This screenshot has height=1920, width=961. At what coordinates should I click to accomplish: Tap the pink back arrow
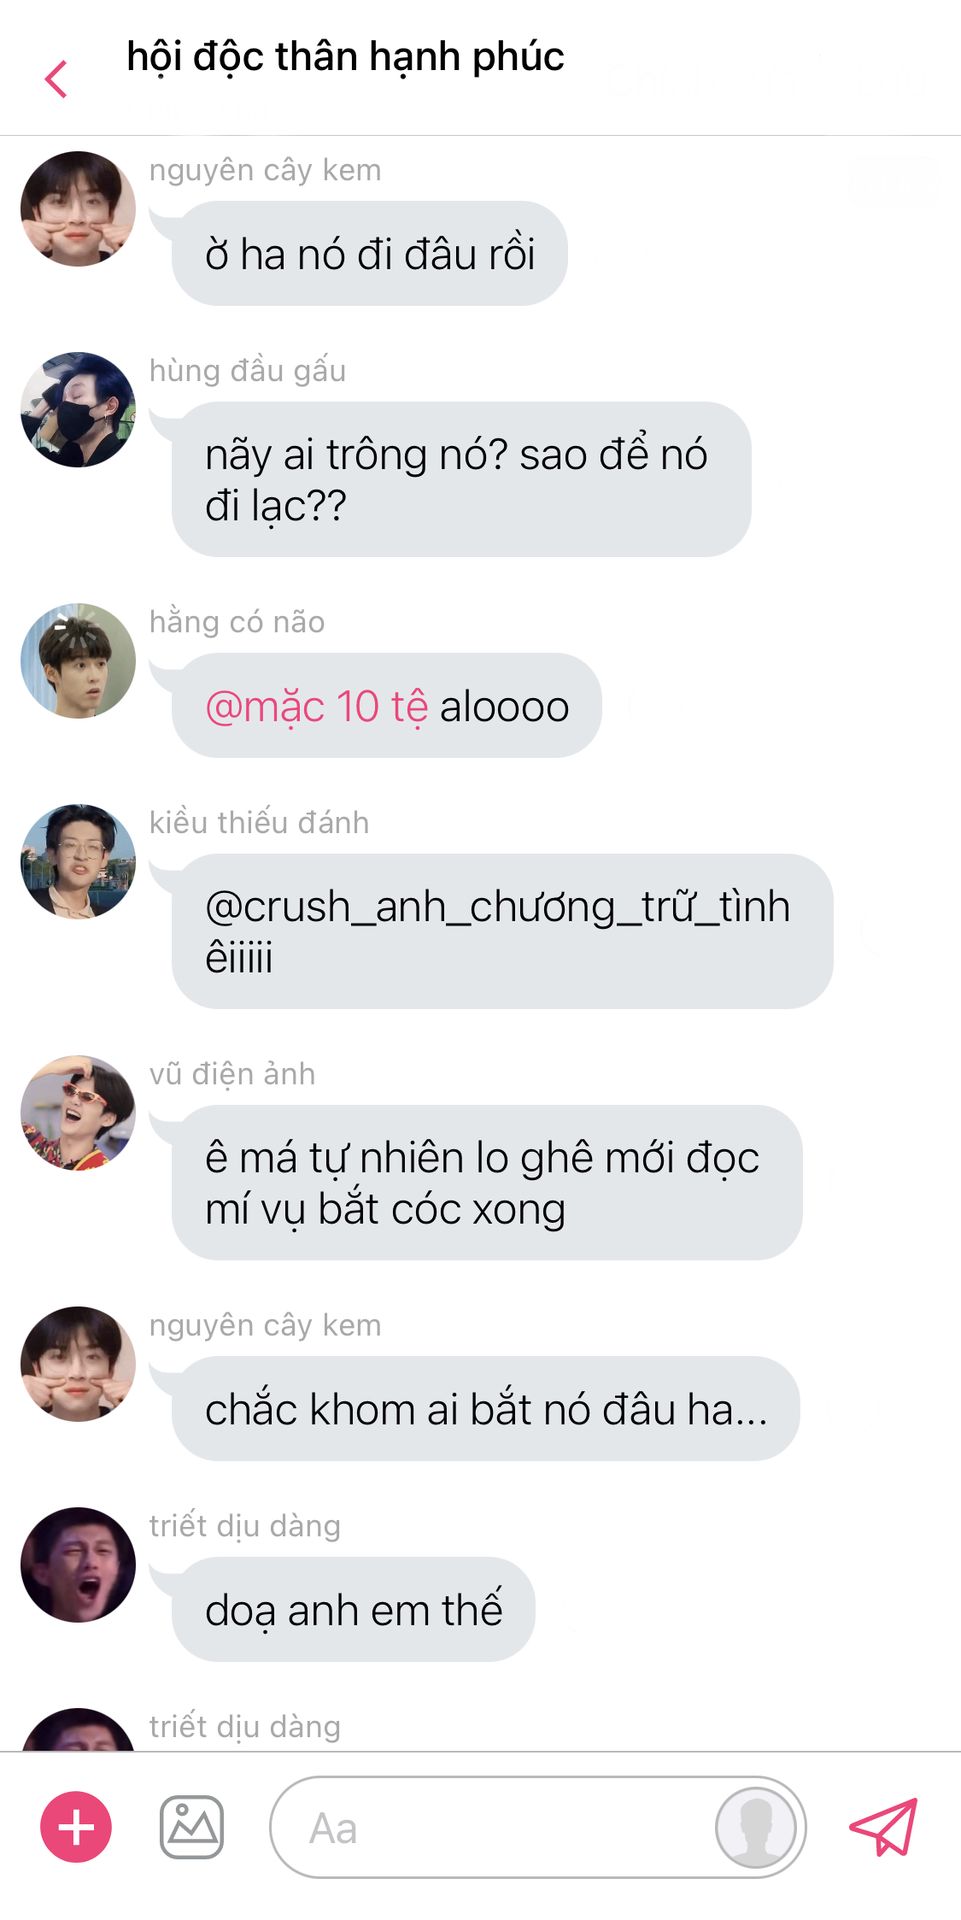click(56, 79)
